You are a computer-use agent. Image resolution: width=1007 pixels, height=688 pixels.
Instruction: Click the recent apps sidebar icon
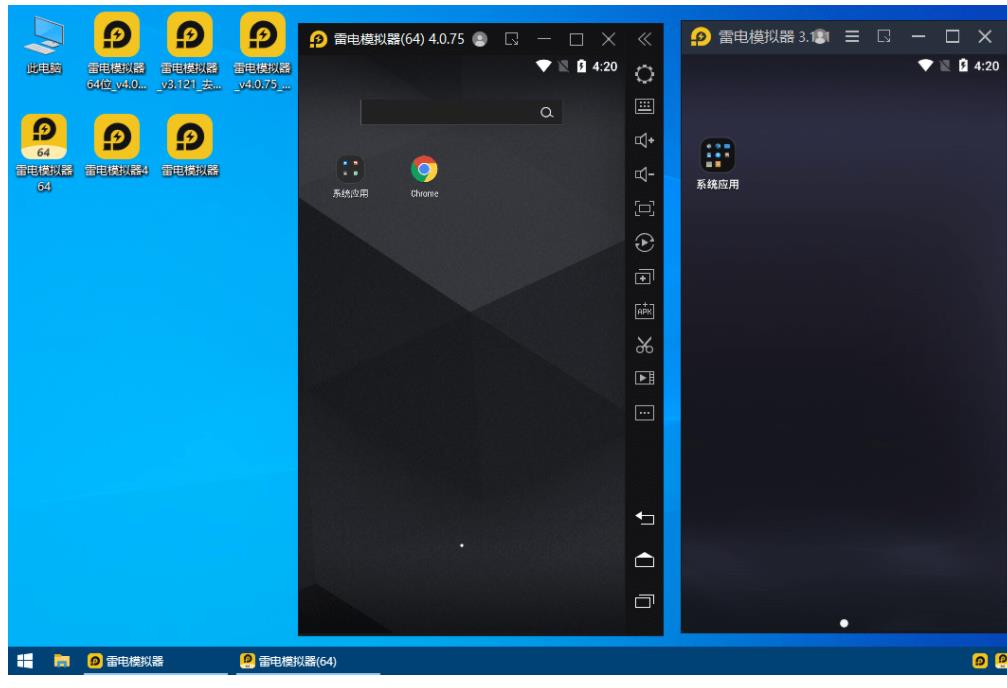coord(644,601)
